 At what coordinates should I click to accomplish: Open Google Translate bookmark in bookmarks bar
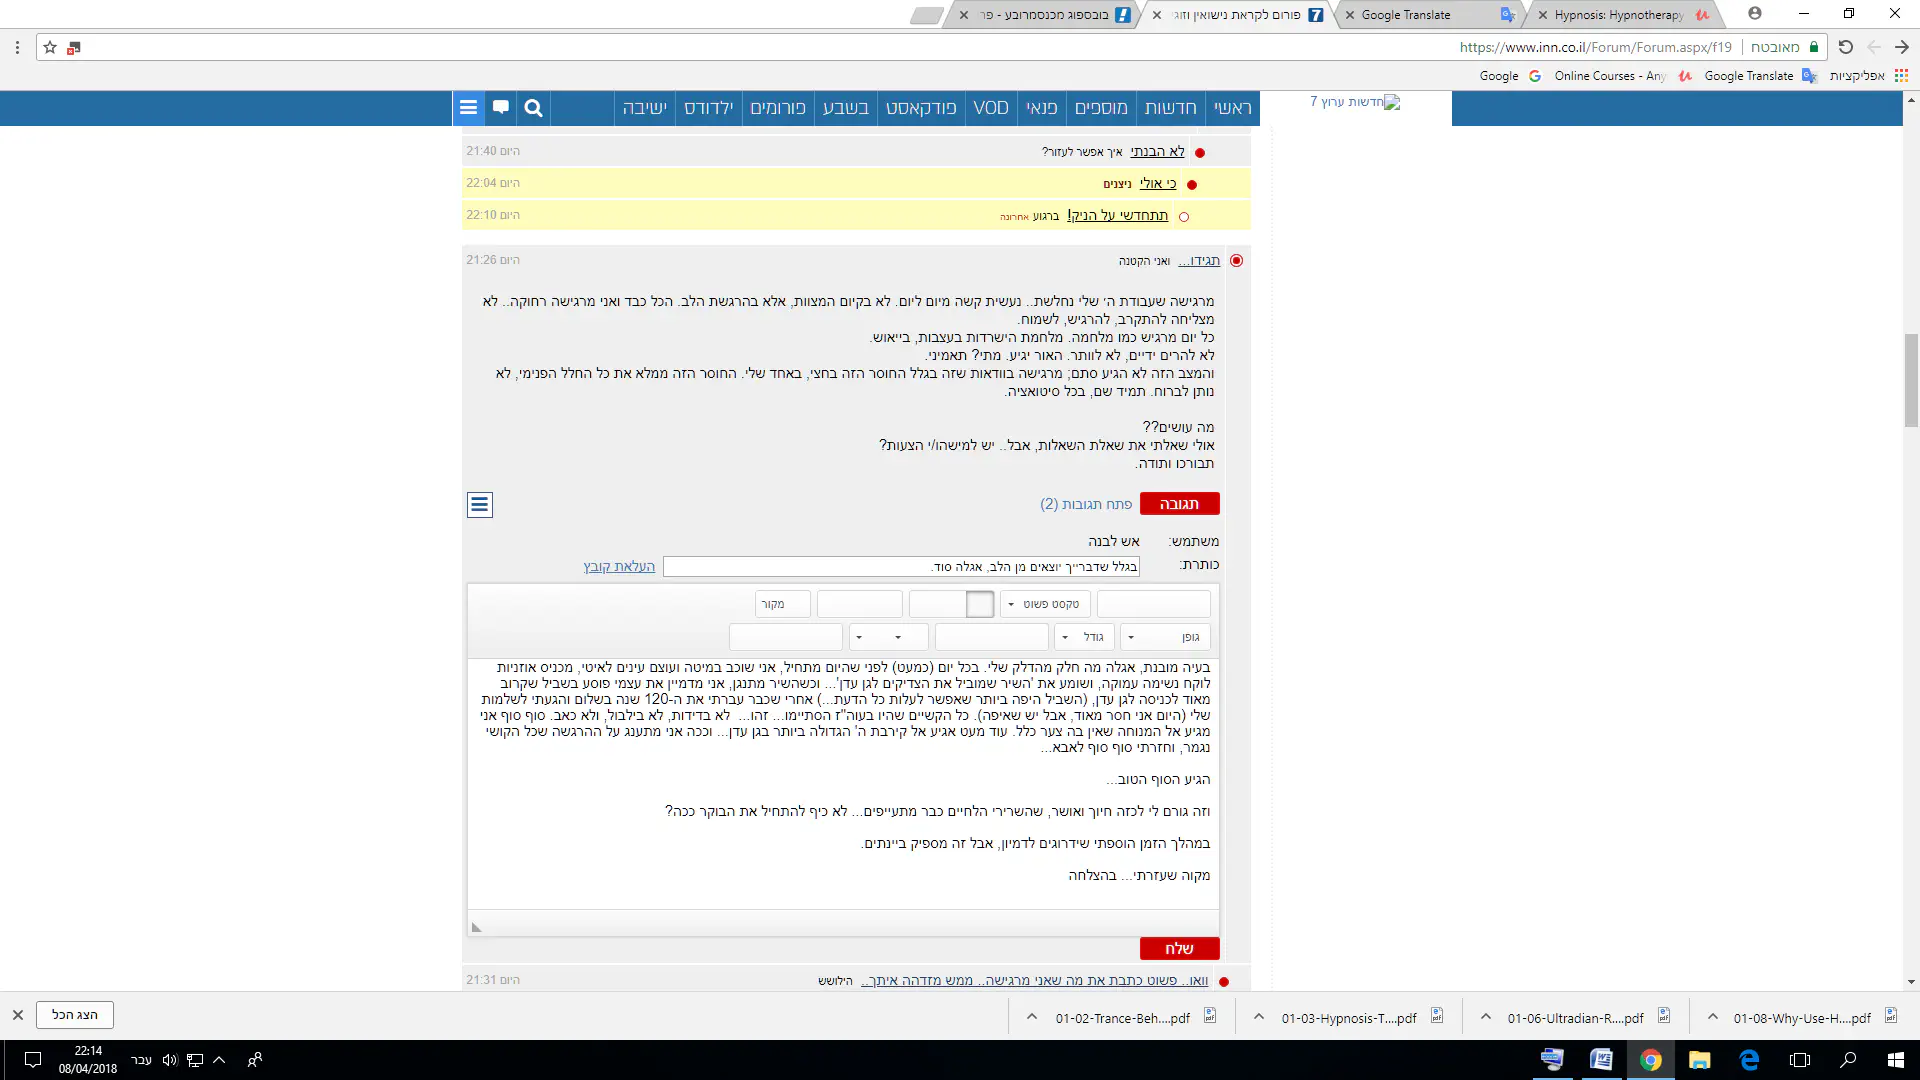click(1748, 76)
